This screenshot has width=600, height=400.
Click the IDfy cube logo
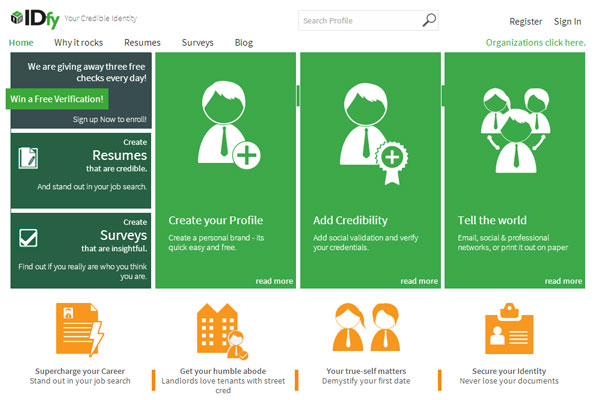pyautogui.click(x=17, y=17)
